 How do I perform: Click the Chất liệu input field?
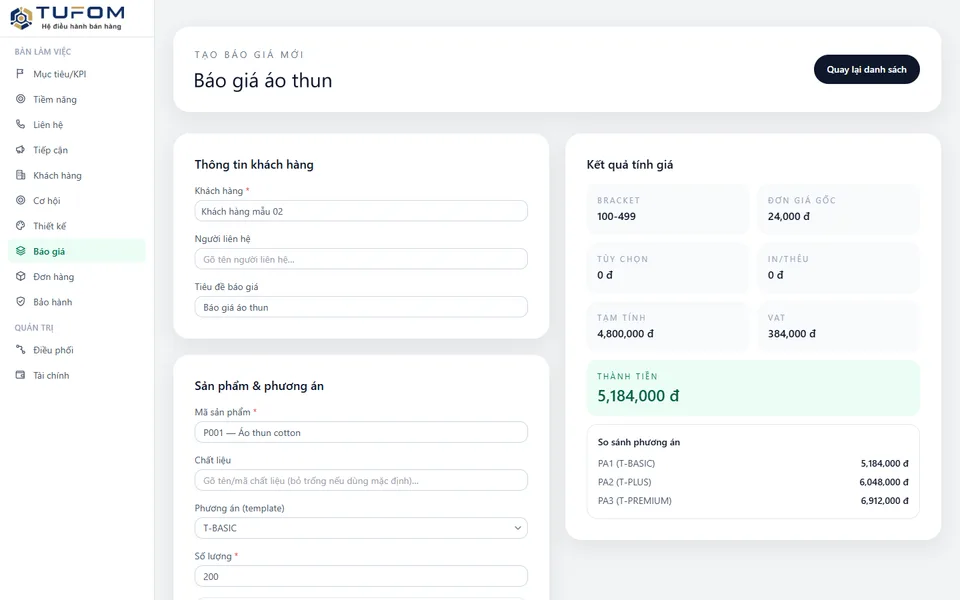pos(361,480)
